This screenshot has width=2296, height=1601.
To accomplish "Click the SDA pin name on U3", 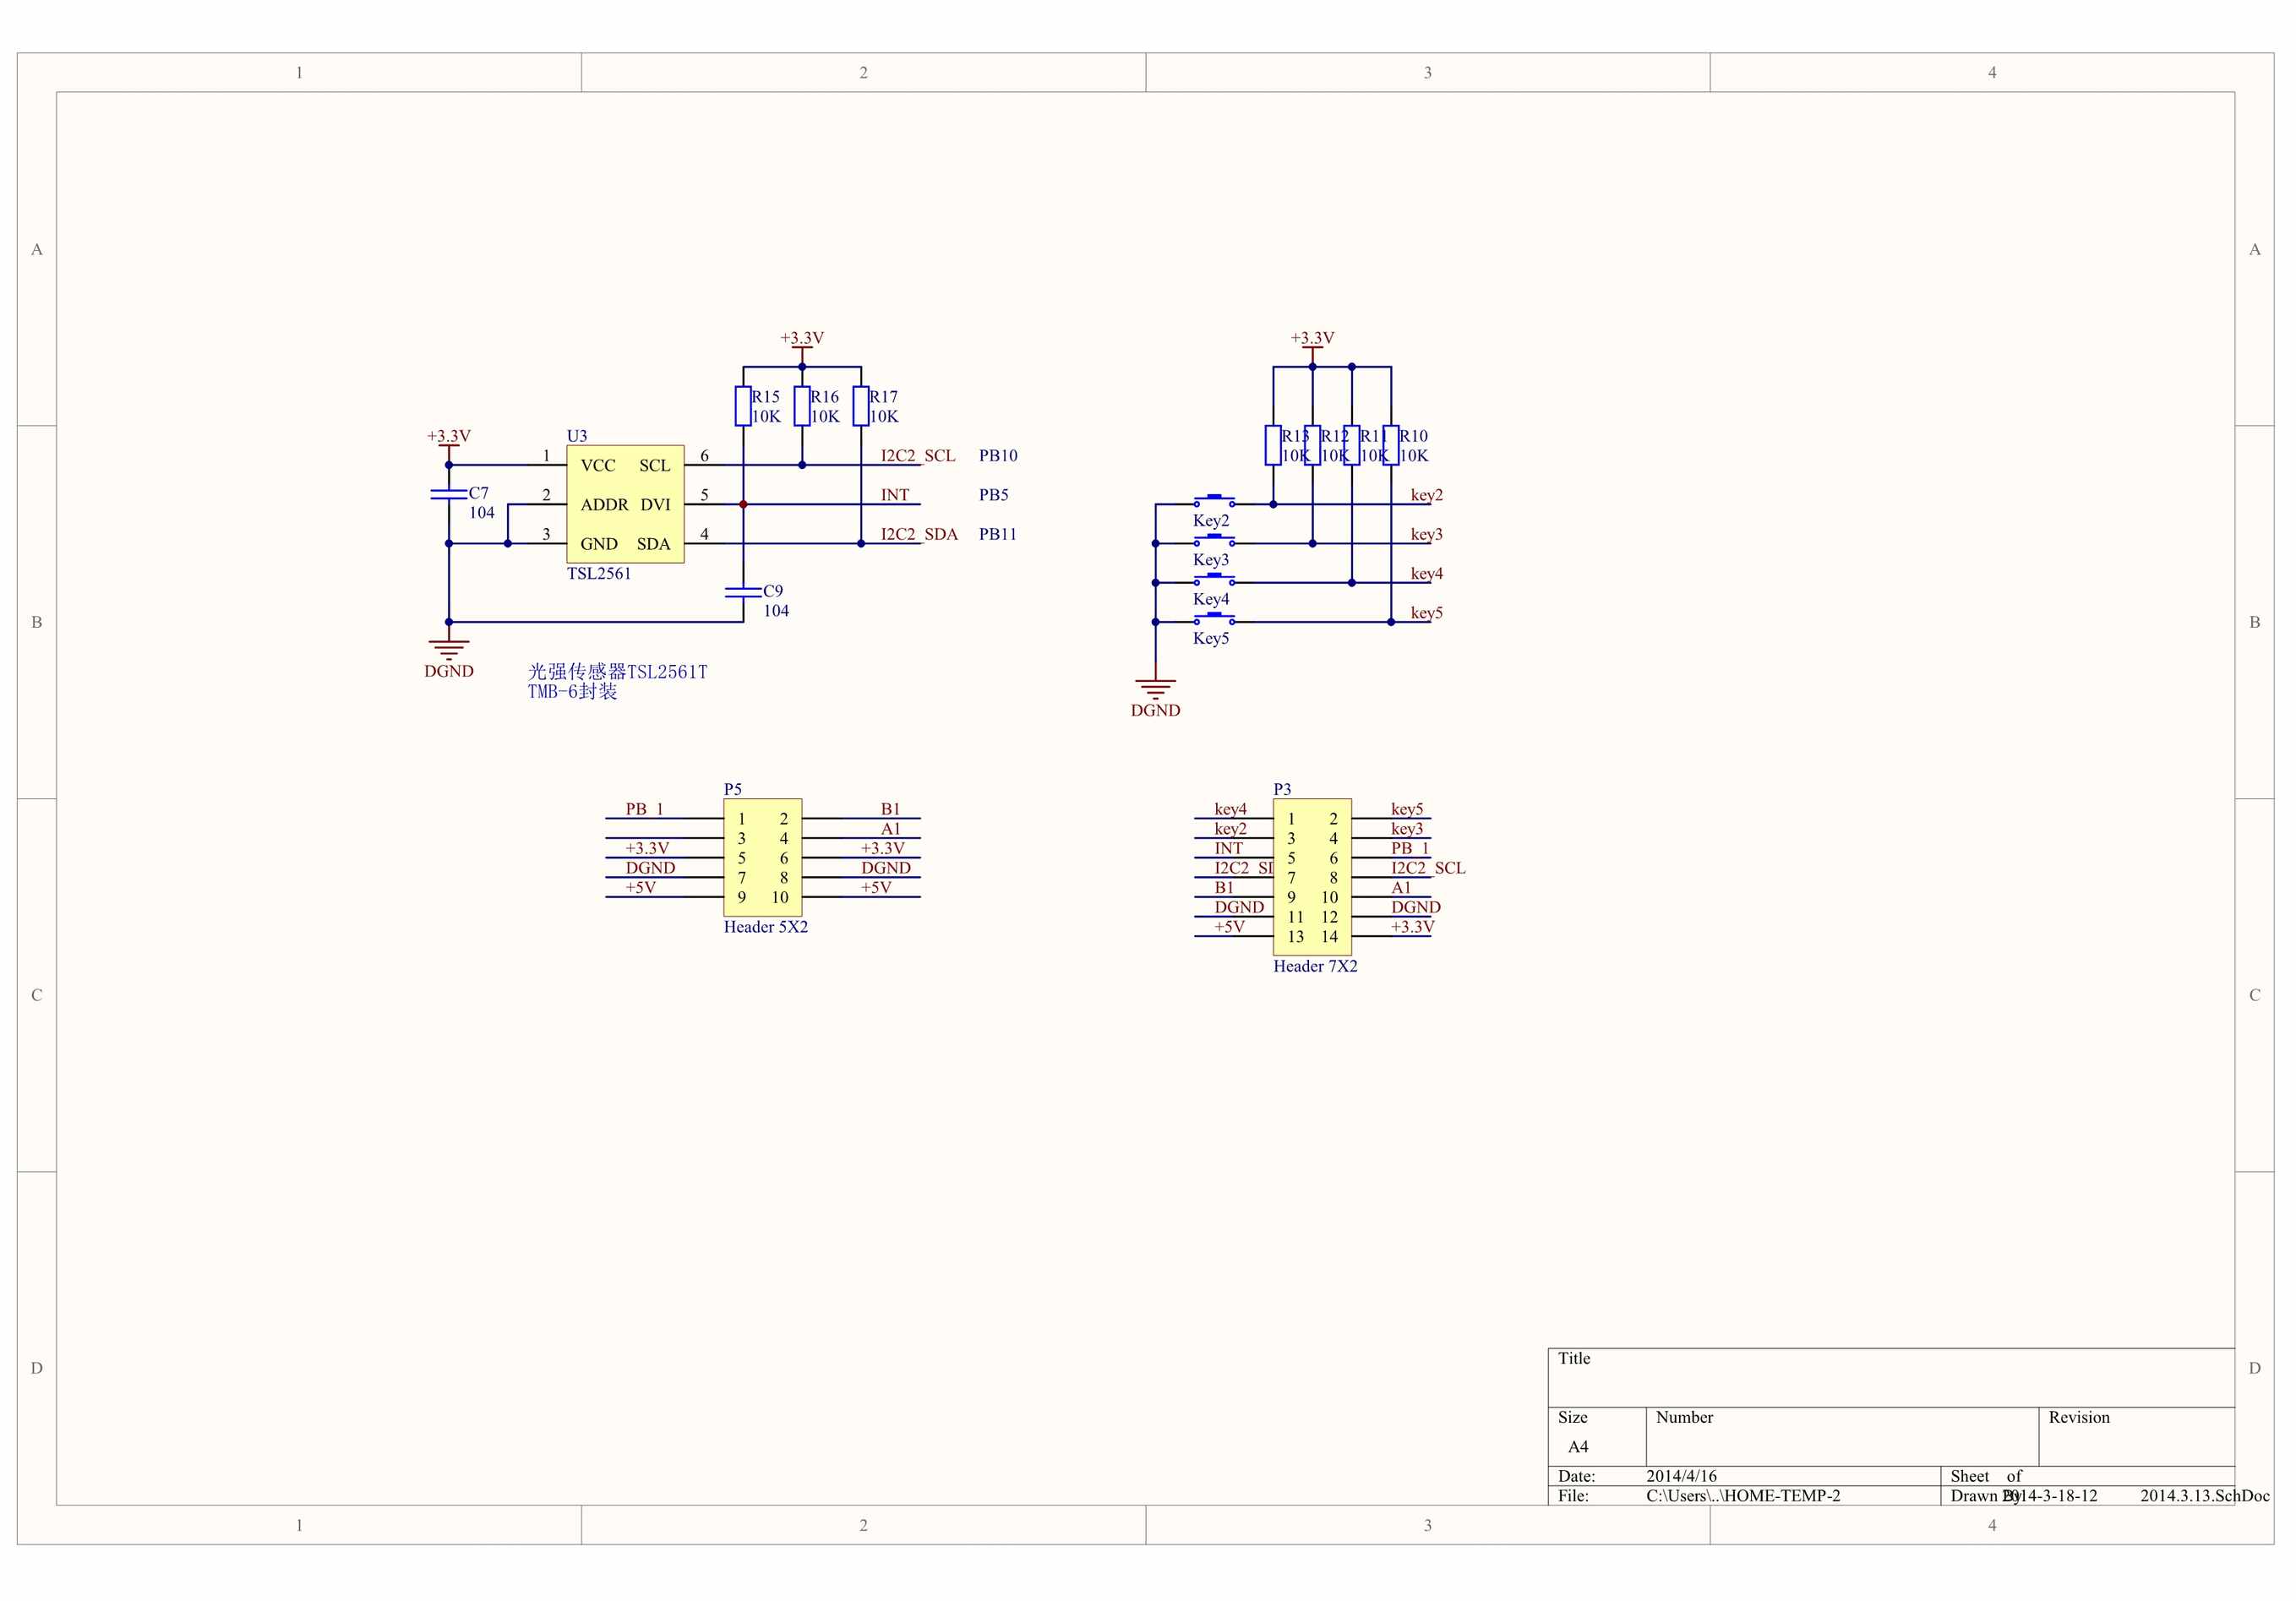I will [653, 544].
